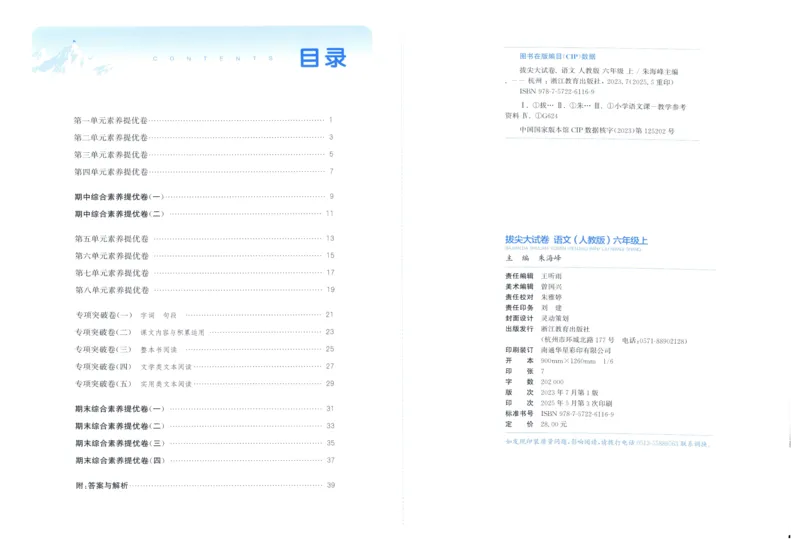
Task: Select 专项突破卷(一) 字词 句段 row
Action: coord(205,315)
